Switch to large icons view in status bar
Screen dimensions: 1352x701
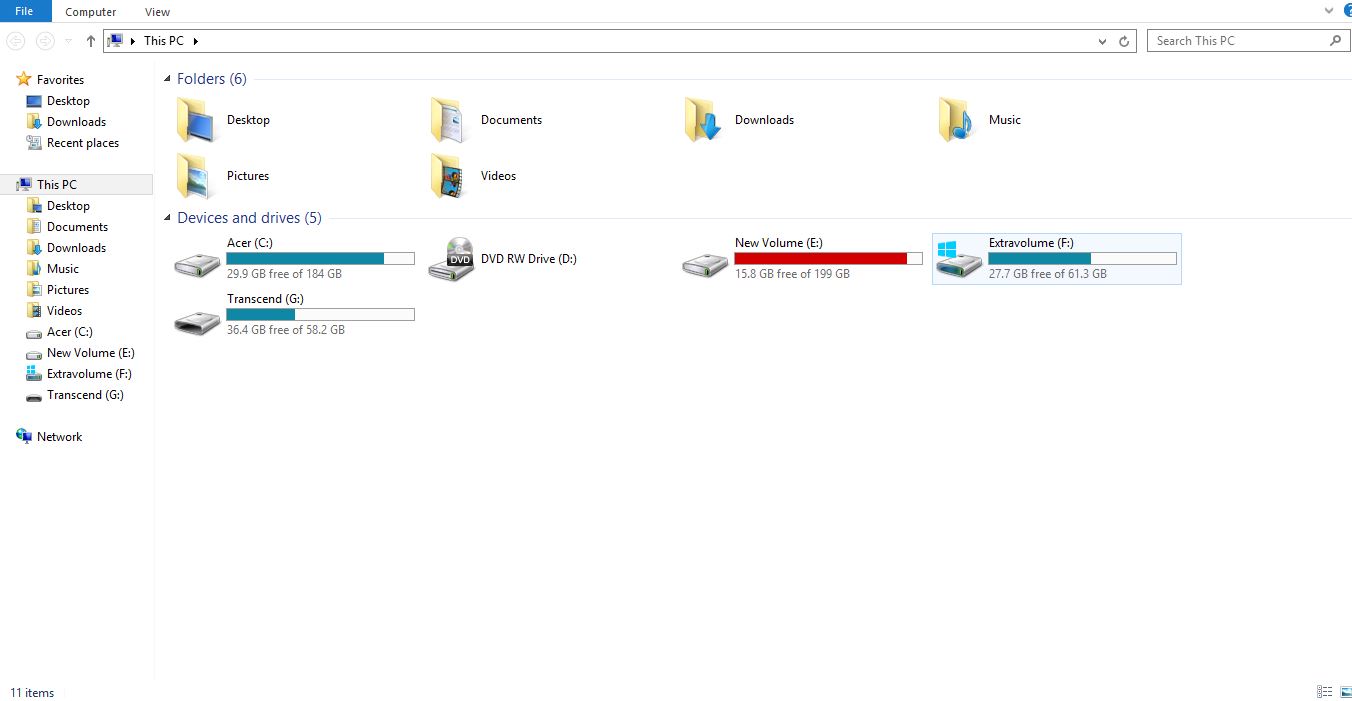point(1345,692)
